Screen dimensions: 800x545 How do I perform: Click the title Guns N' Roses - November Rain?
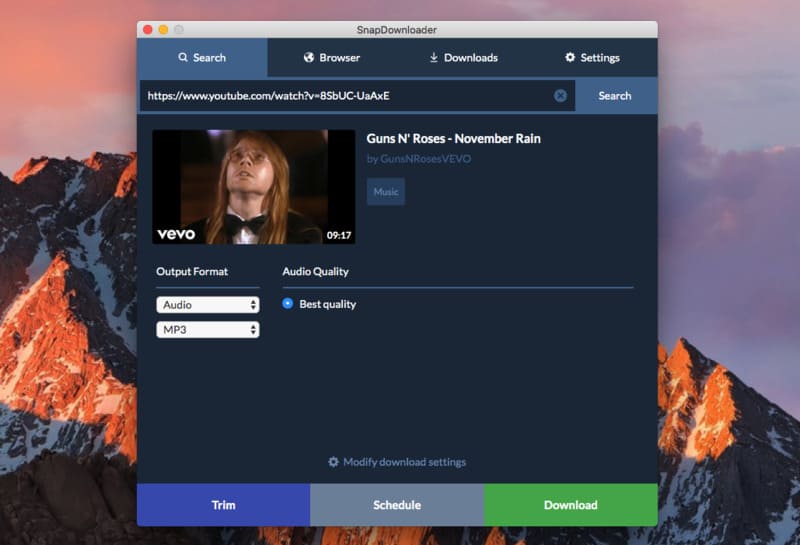[x=453, y=138]
